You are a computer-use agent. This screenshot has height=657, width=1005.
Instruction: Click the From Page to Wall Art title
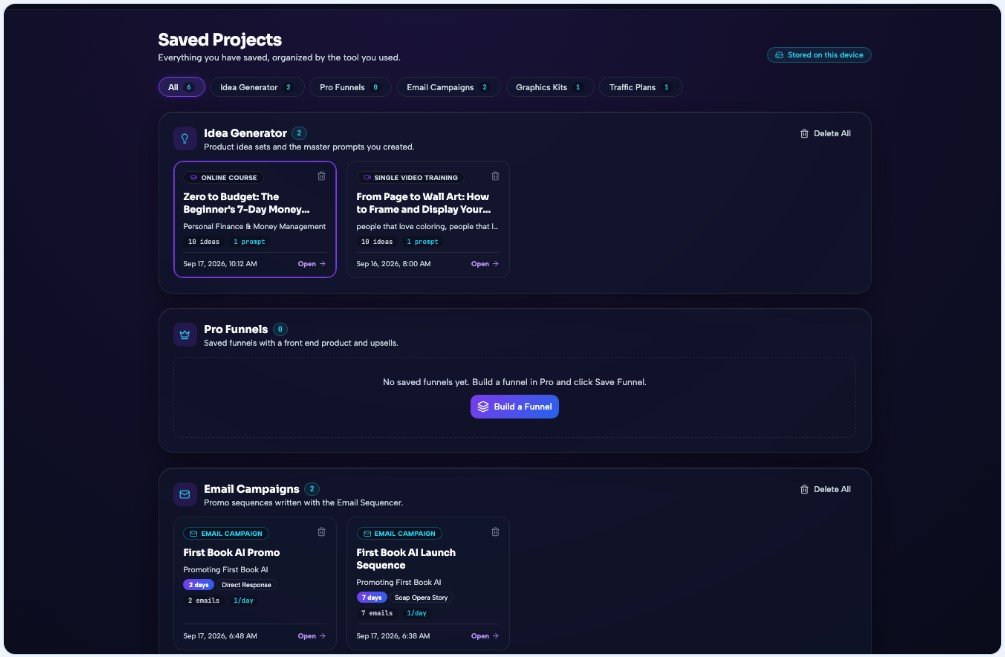(424, 203)
